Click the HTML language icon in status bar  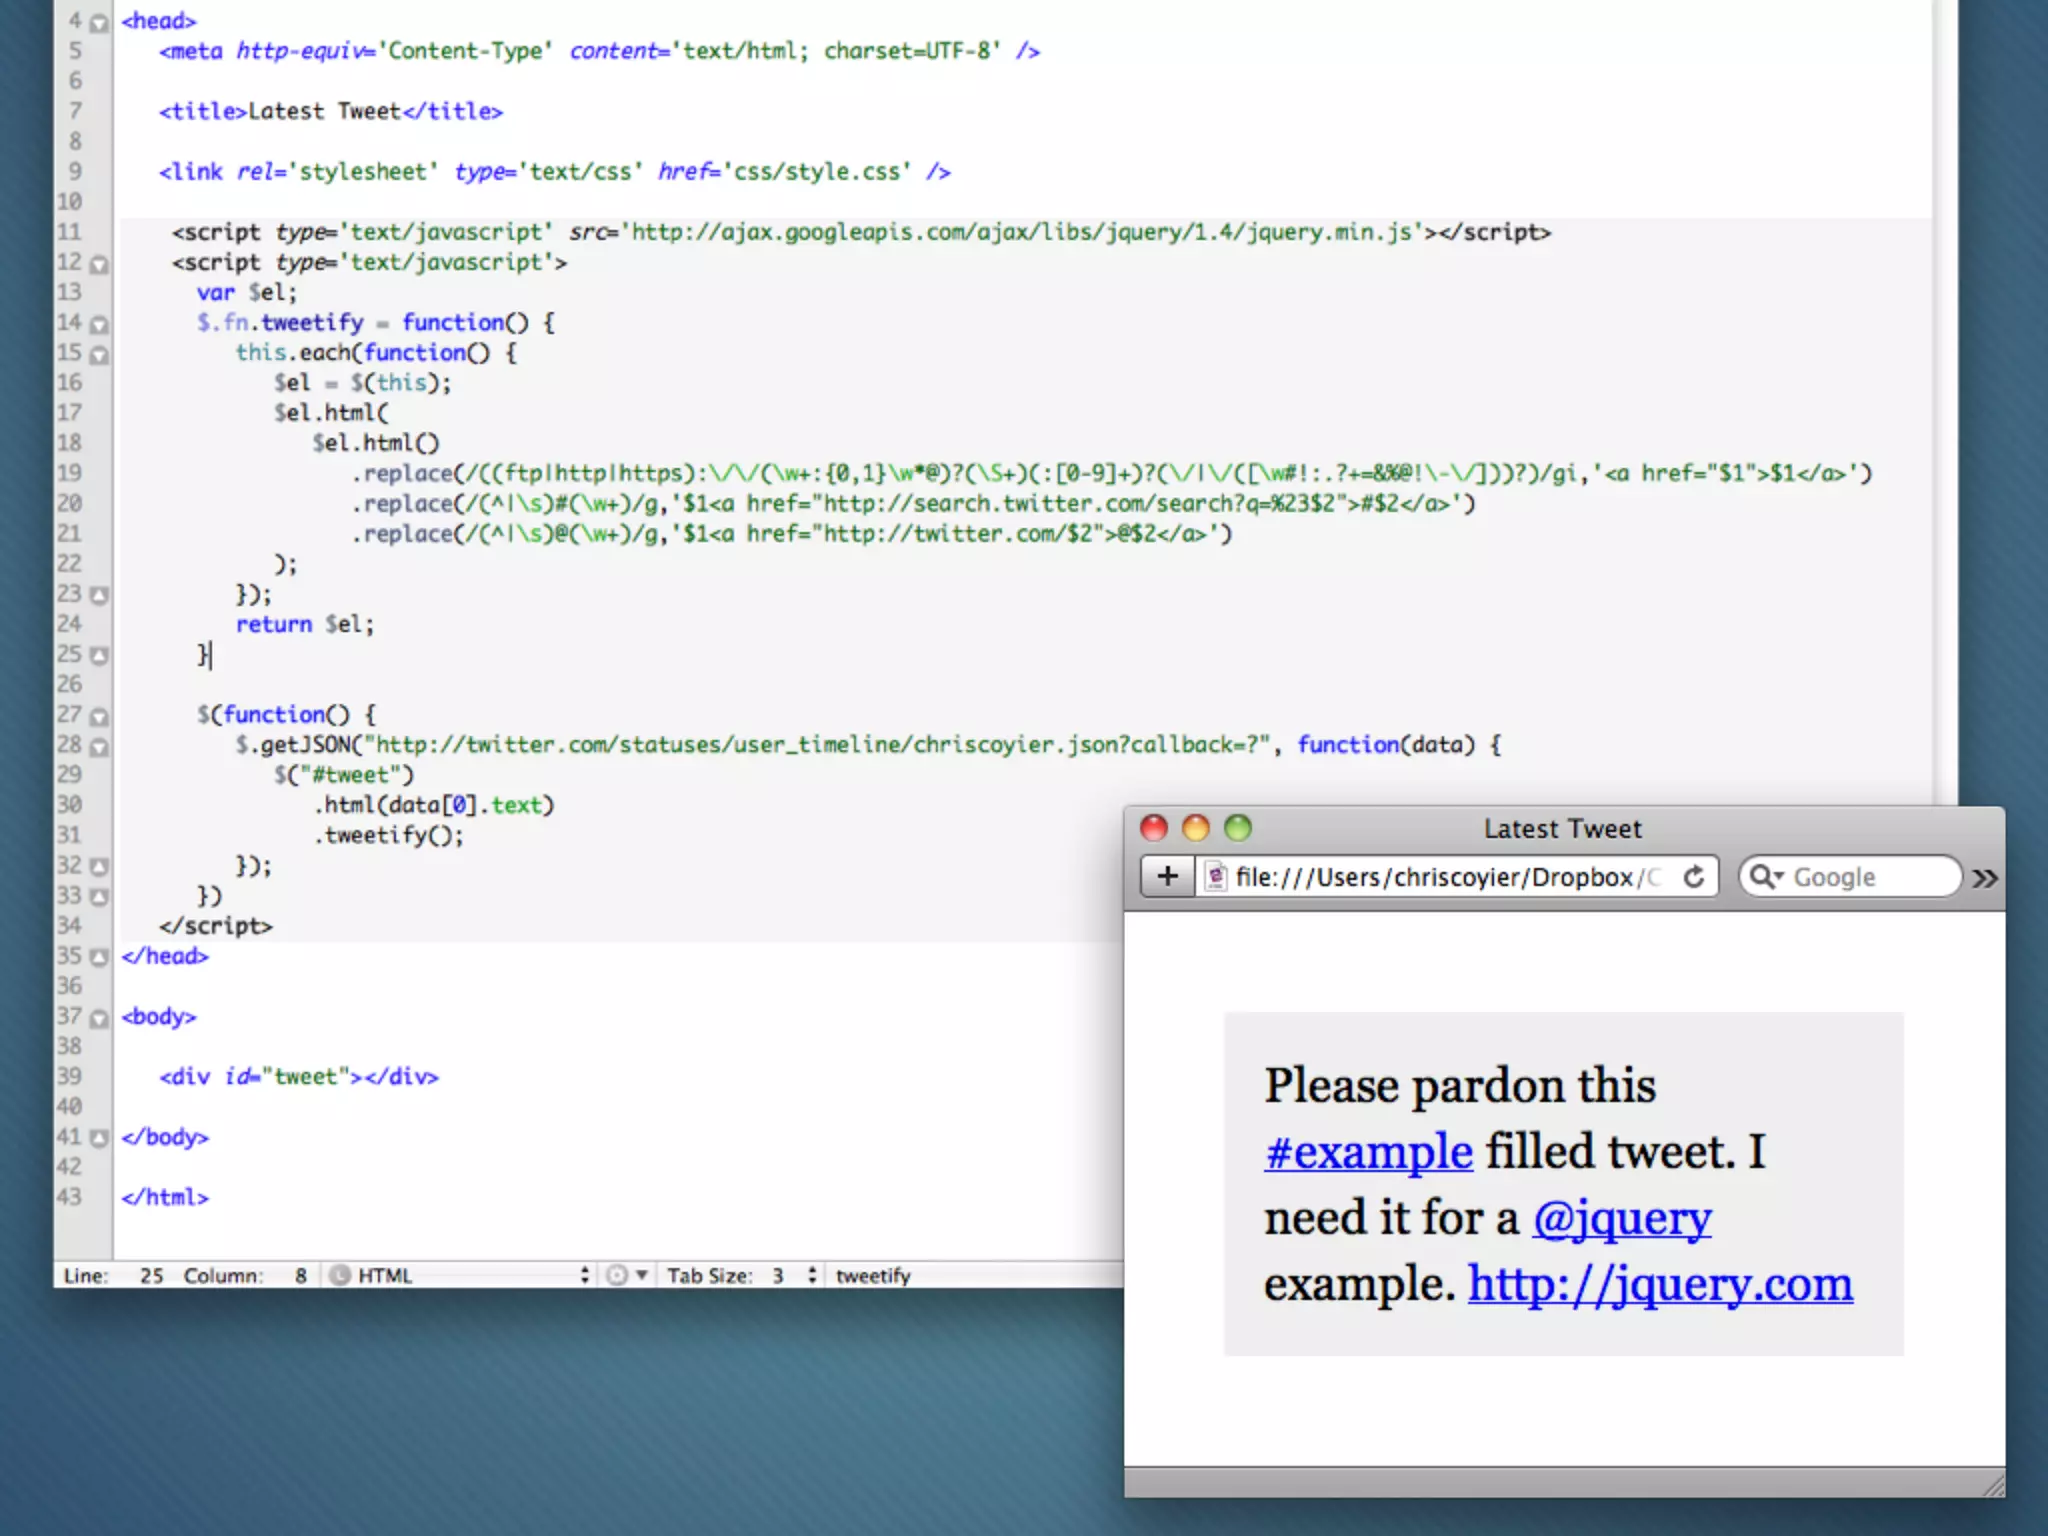pos(340,1275)
